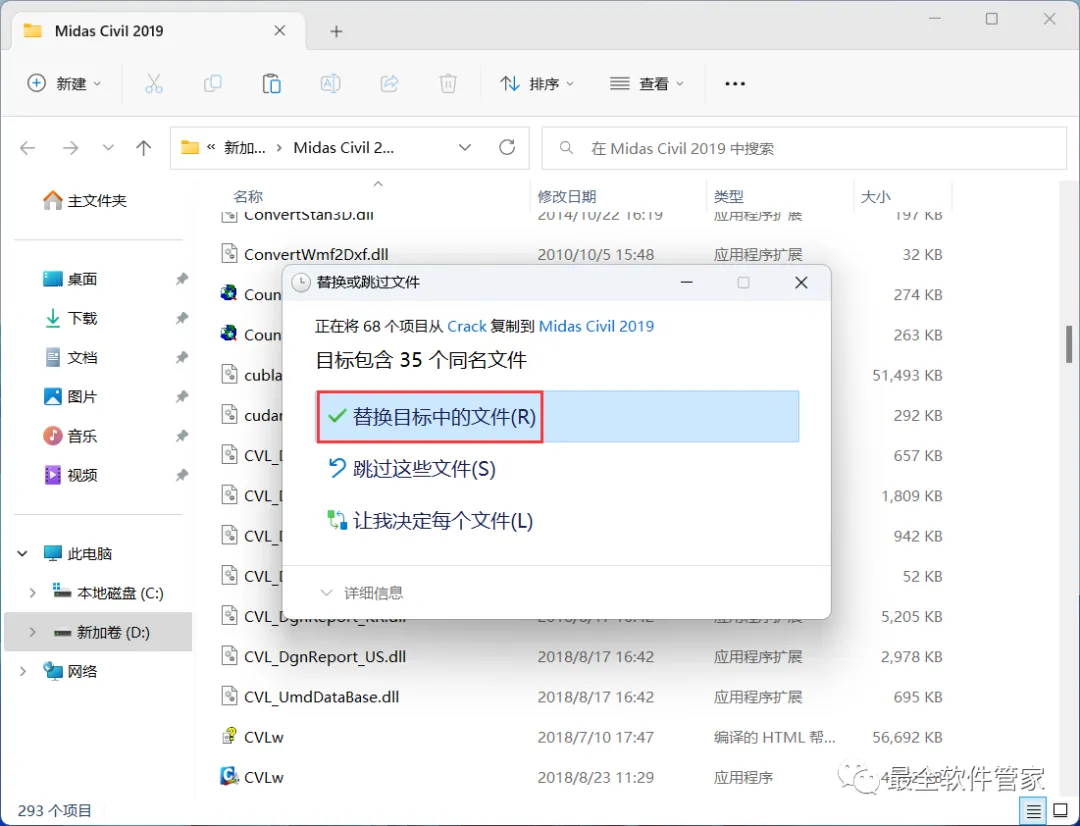Choose 让我决定每个文件(L)
The image size is (1080, 826).
coord(430,521)
